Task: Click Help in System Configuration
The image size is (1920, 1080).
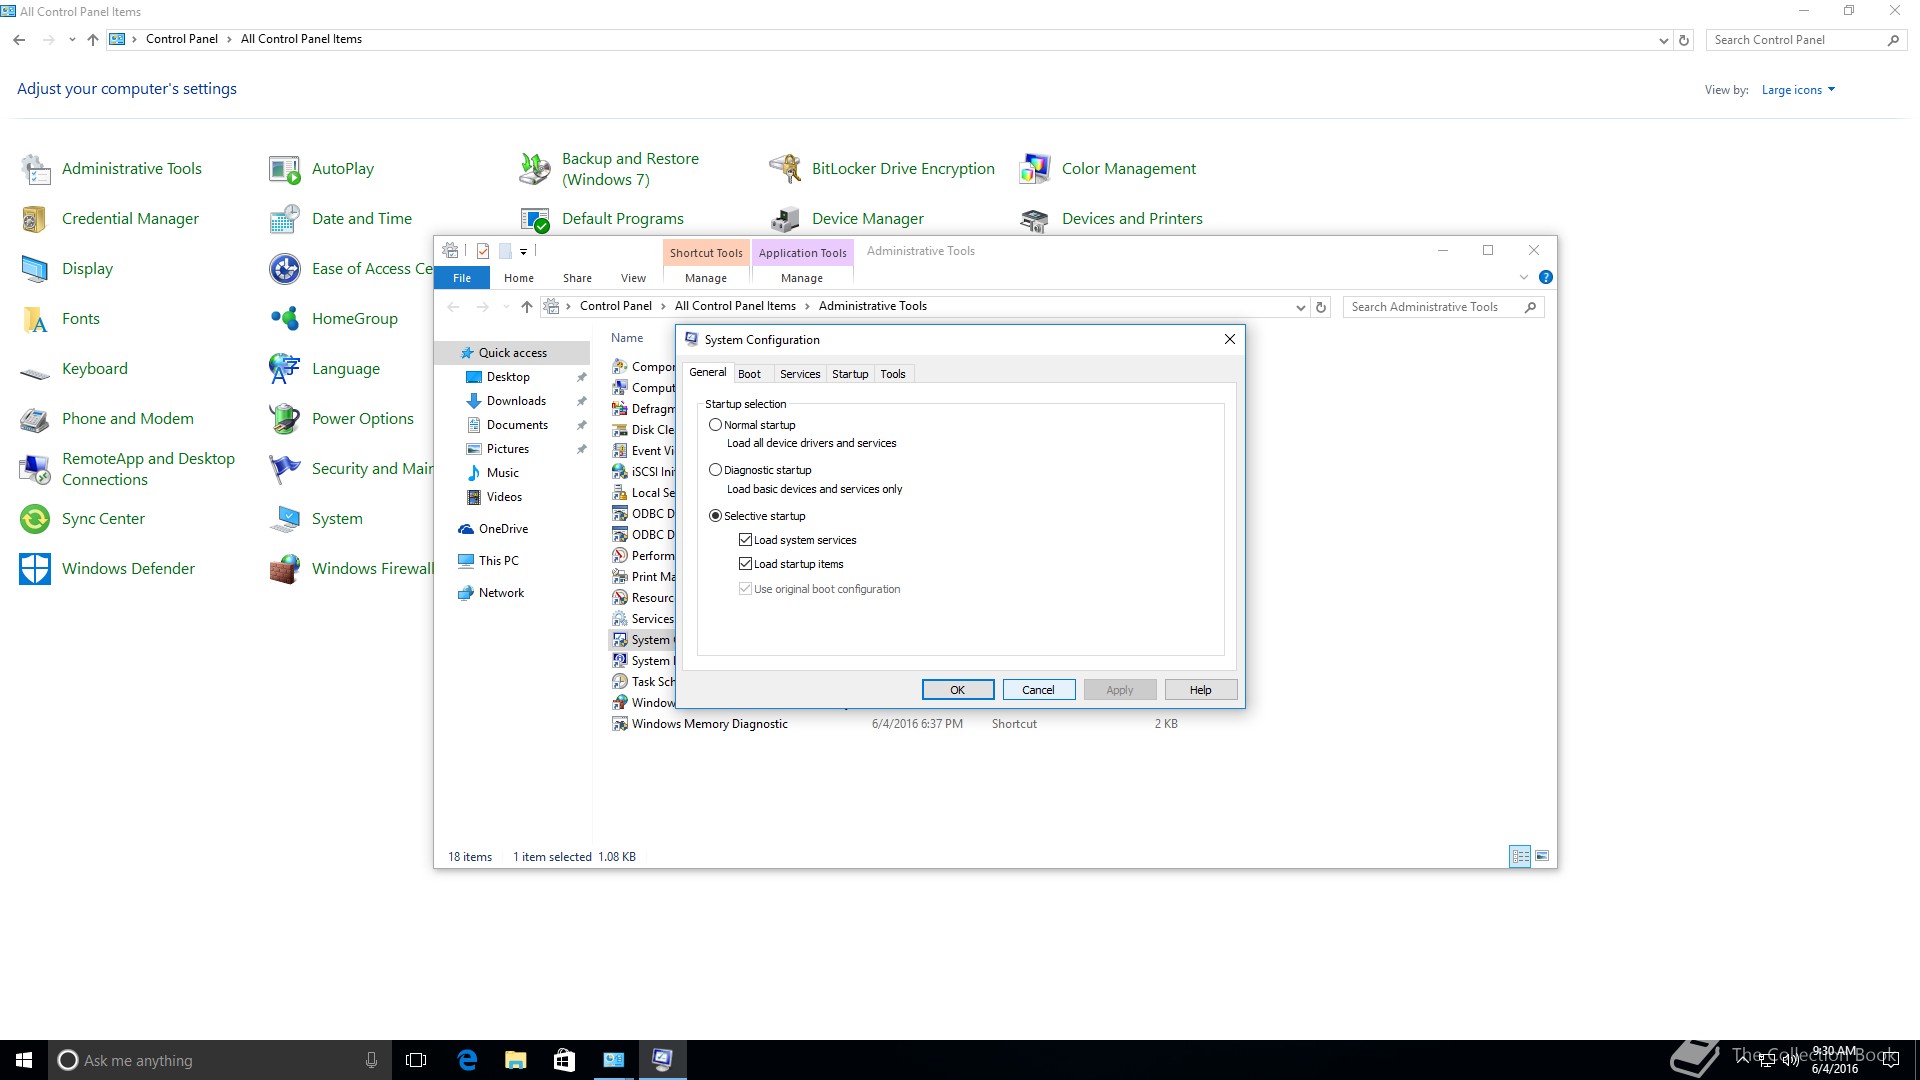Action: (x=1200, y=690)
